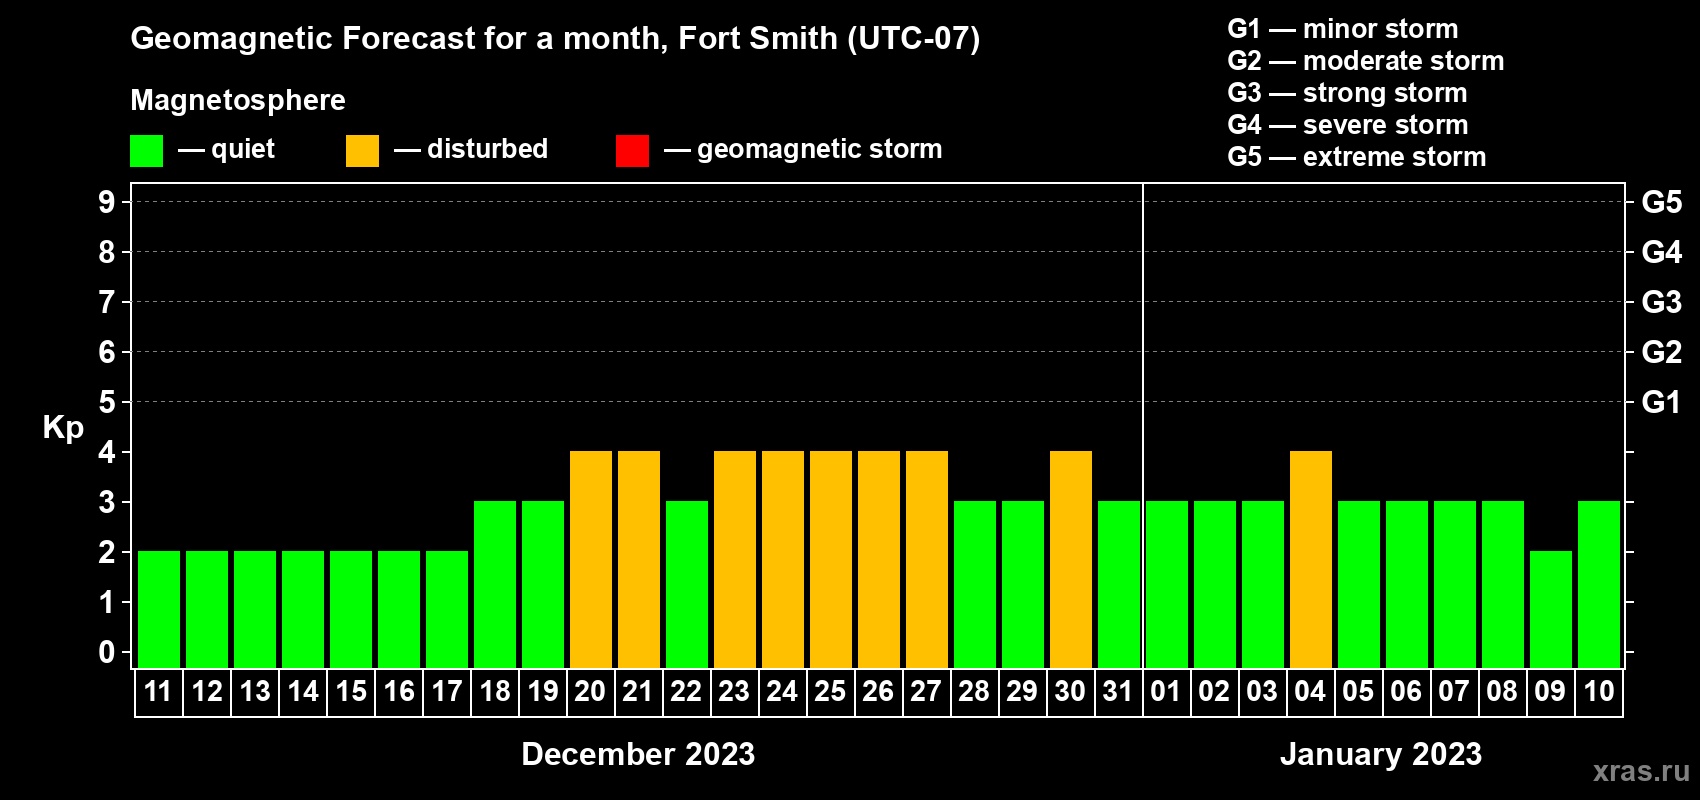1700x800 pixels.
Task: Click the orange bar for December 30
Action: pyautogui.click(x=1071, y=559)
